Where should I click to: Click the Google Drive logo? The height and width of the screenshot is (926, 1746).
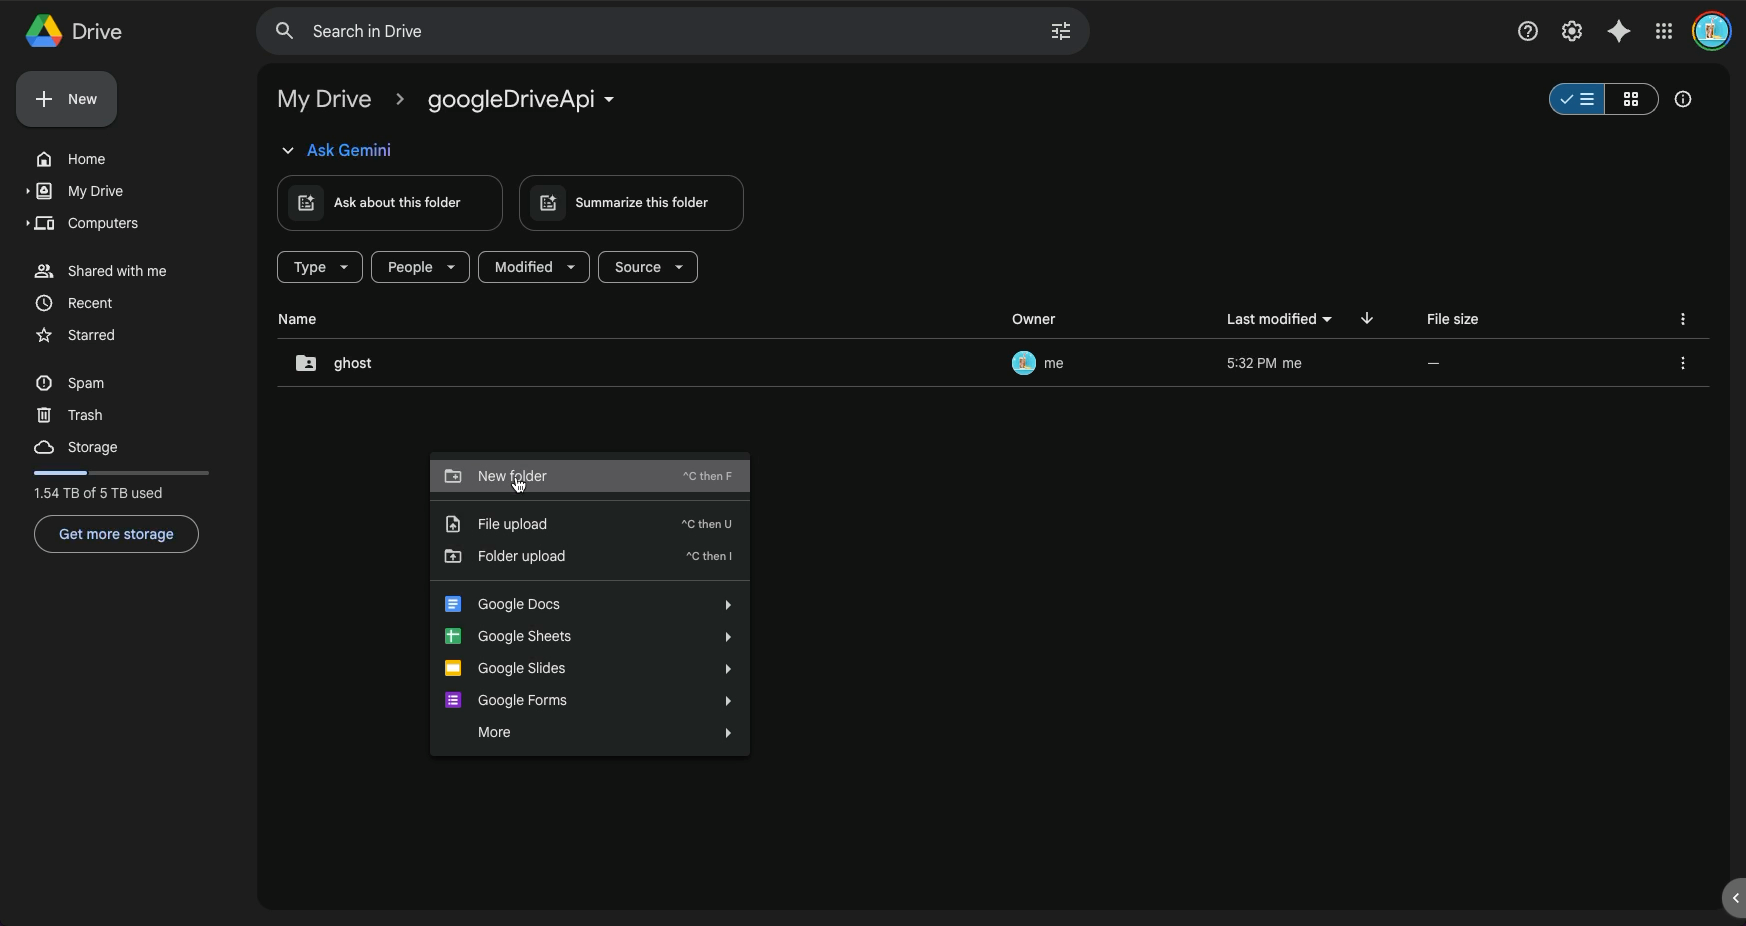(44, 31)
